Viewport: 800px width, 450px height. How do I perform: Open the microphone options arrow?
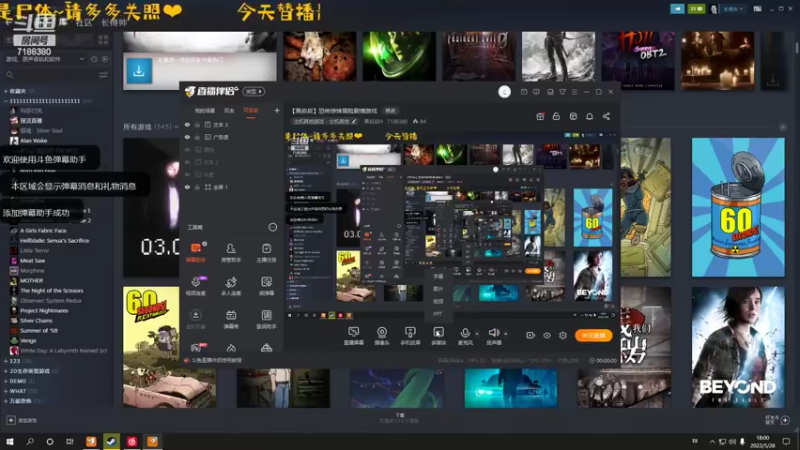point(477,334)
